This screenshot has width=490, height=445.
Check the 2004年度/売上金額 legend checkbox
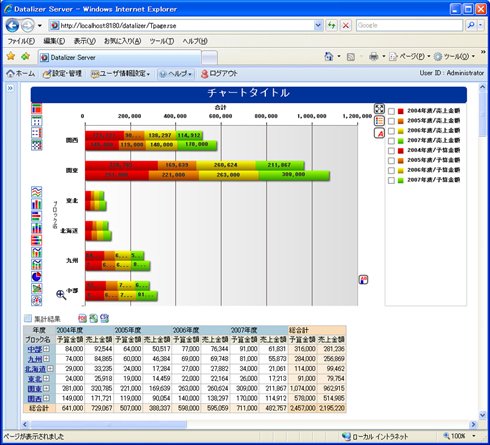coord(392,111)
